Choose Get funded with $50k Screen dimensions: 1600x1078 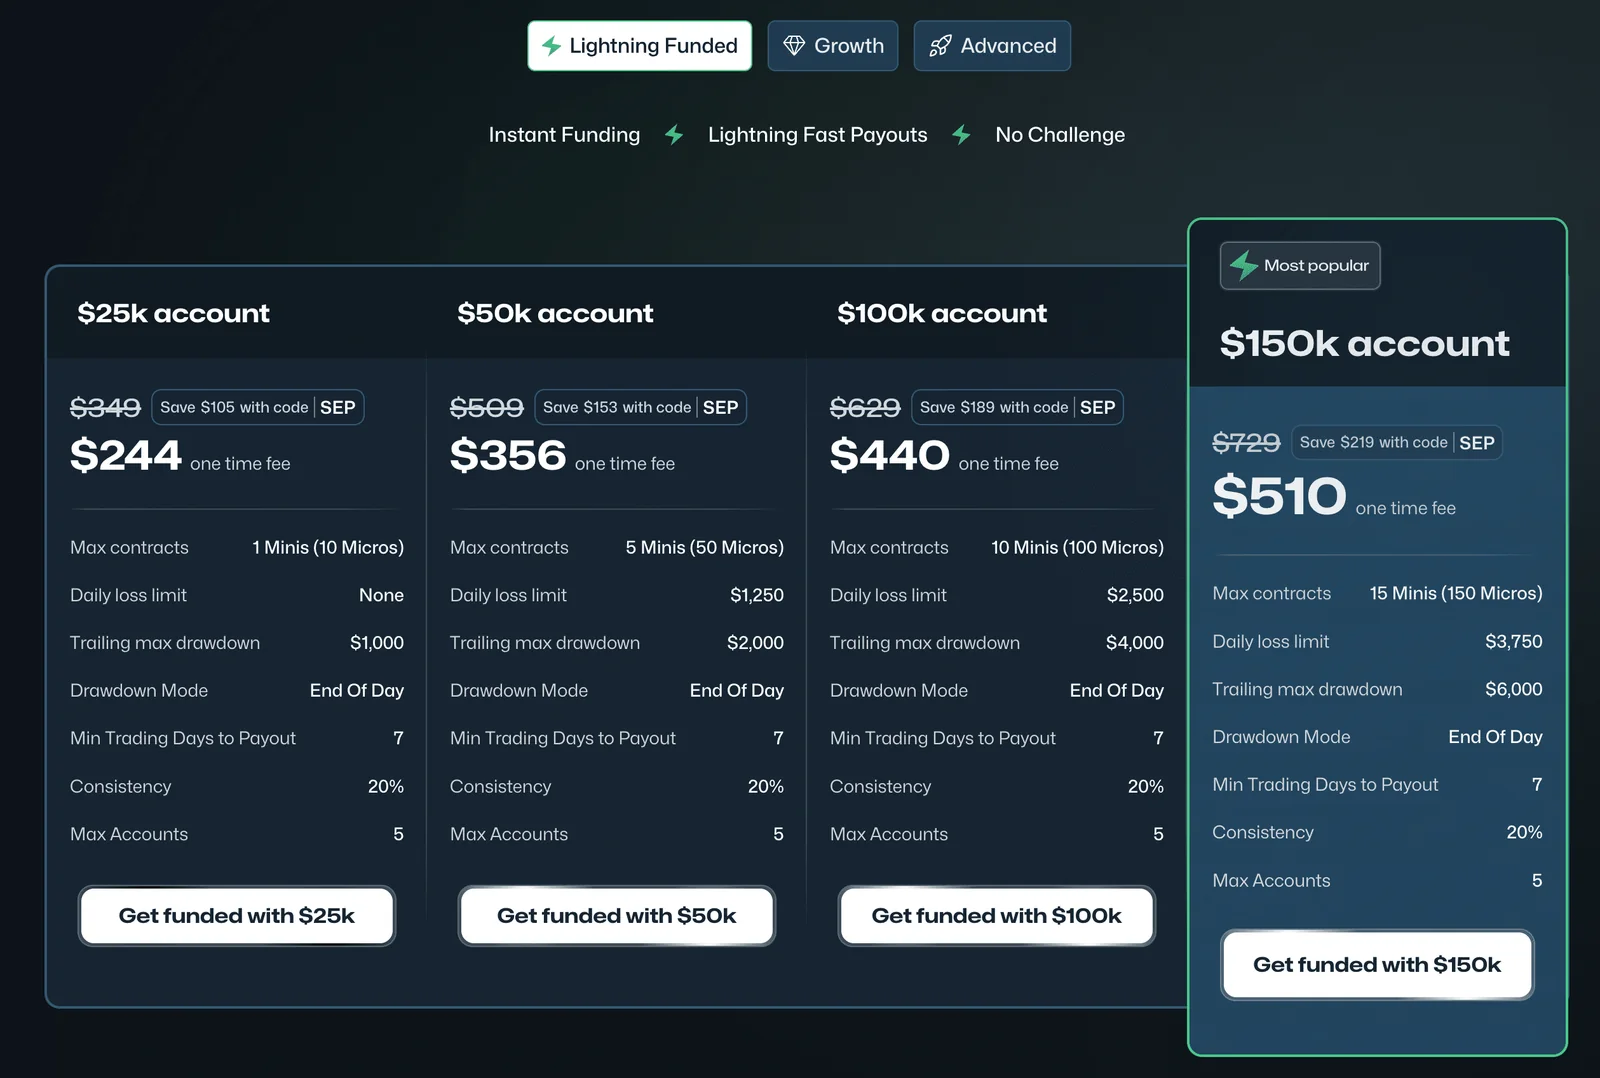pyautogui.click(x=617, y=916)
